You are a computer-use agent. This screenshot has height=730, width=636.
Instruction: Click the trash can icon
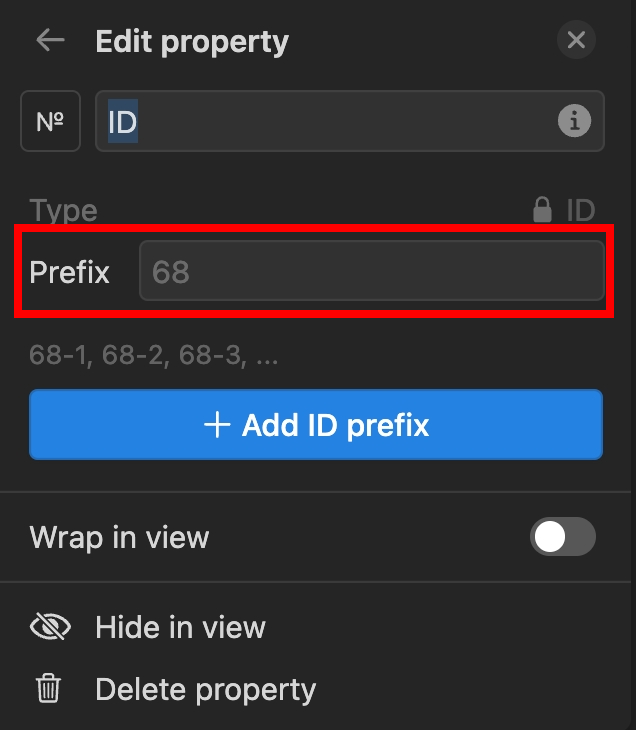pos(49,689)
